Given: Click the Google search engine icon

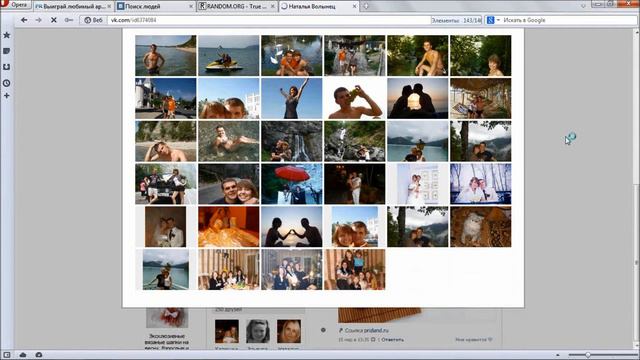Looking at the screenshot, I should coord(491,20).
